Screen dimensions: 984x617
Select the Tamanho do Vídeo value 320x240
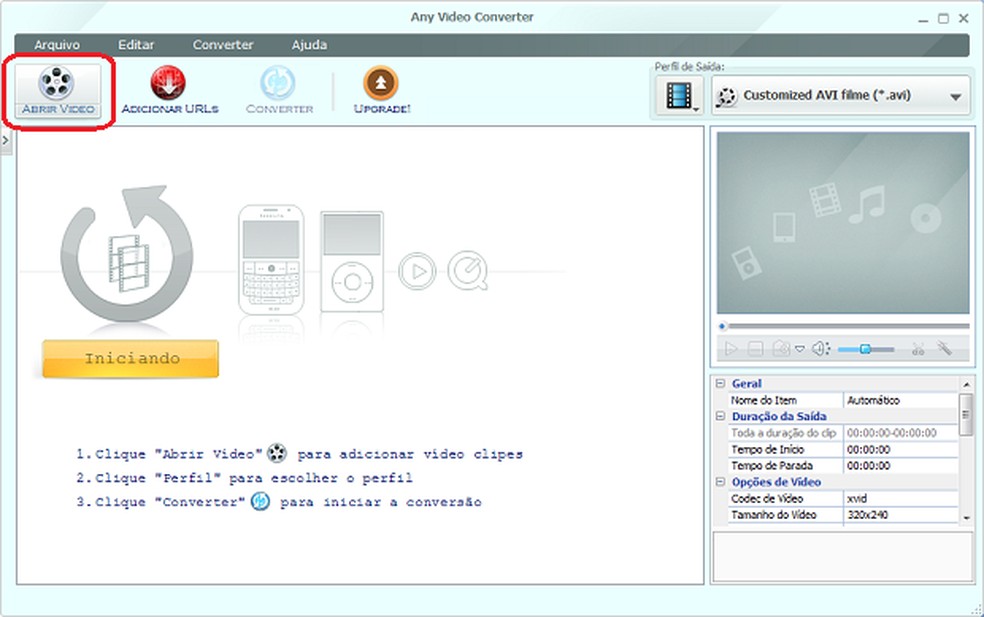(901, 515)
